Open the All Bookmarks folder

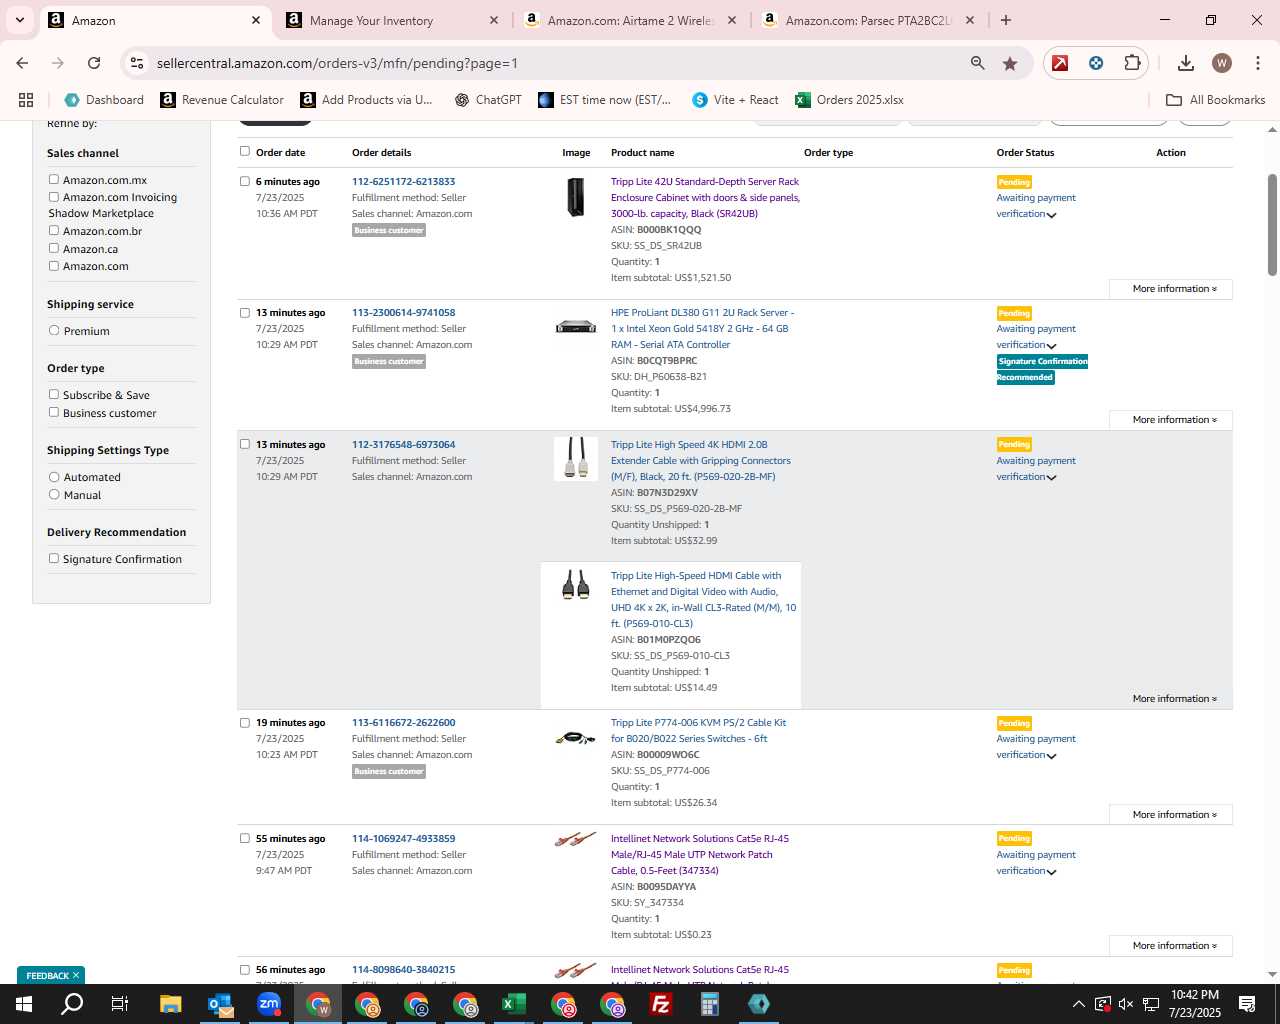pyautogui.click(x=1216, y=100)
